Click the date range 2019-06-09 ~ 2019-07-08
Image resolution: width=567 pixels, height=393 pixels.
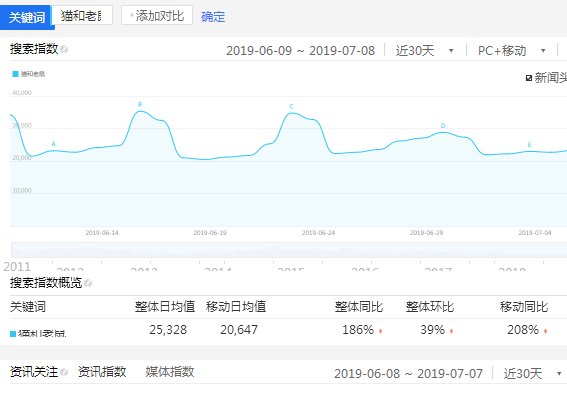tap(300, 51)
